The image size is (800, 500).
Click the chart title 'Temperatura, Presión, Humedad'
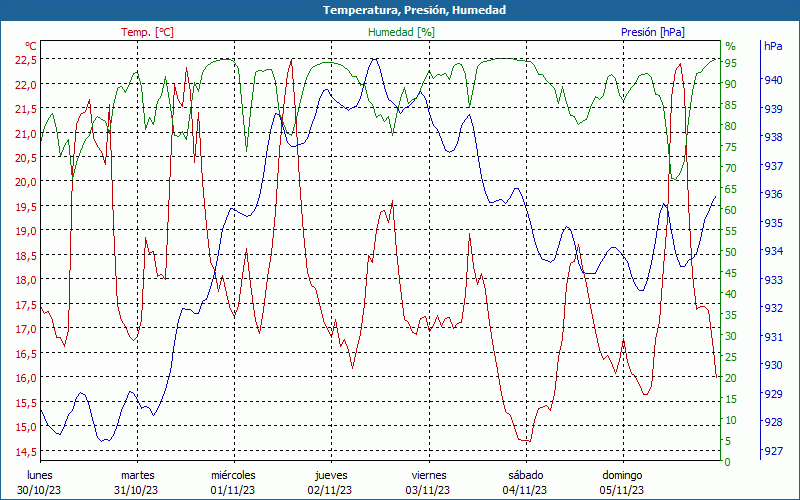coord(414,10)
